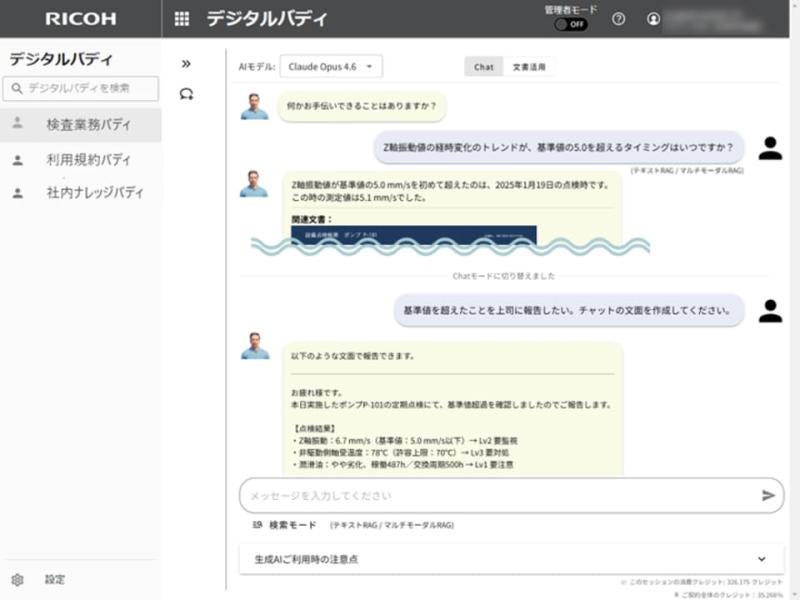Select 社内ナレッジバディ in sidebar

tap(81, 192)
